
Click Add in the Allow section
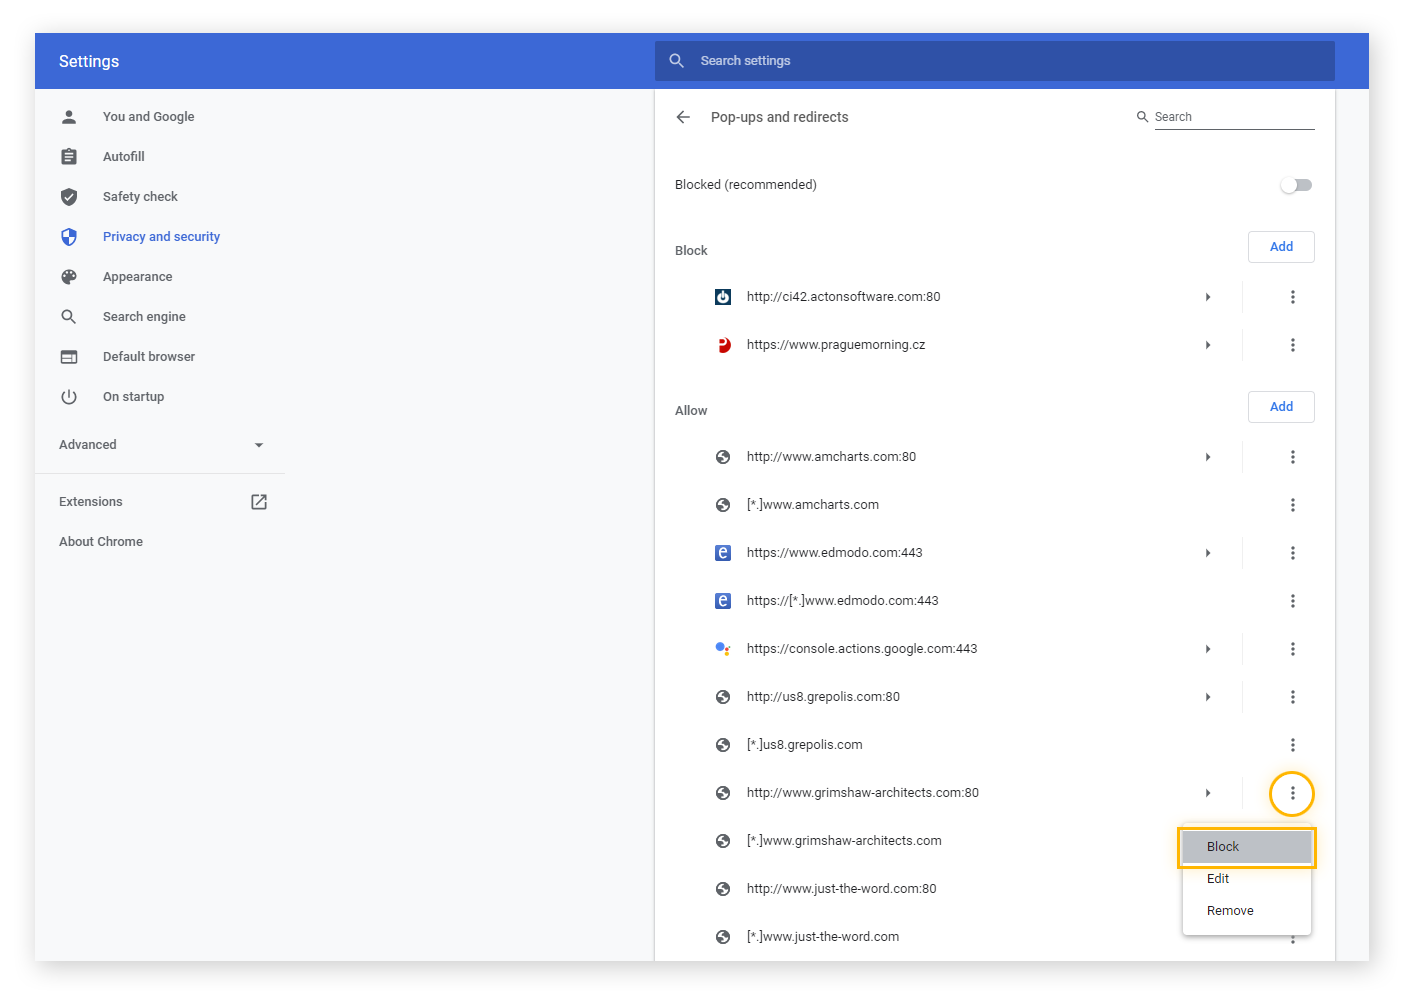1281,406
